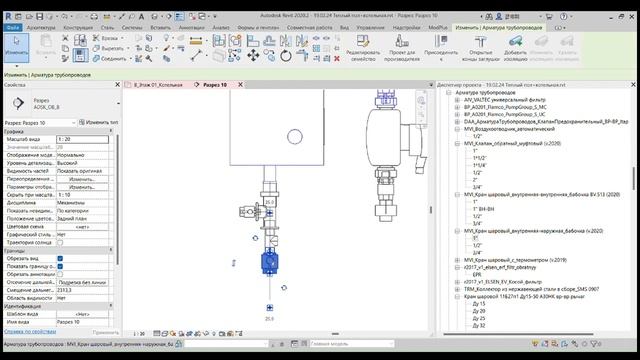Click Изменить button in Параметры отображения row
The height and width of the screenshot is (360, 640).
pyautogui.click(x=82, y=187)
